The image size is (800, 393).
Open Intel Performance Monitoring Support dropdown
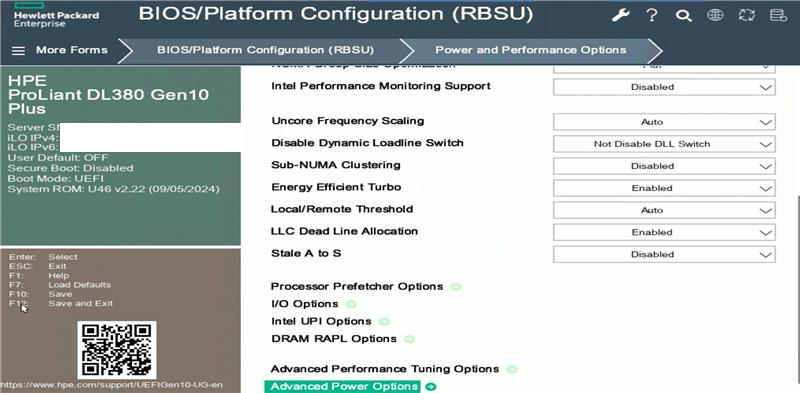tap(664, 87)
